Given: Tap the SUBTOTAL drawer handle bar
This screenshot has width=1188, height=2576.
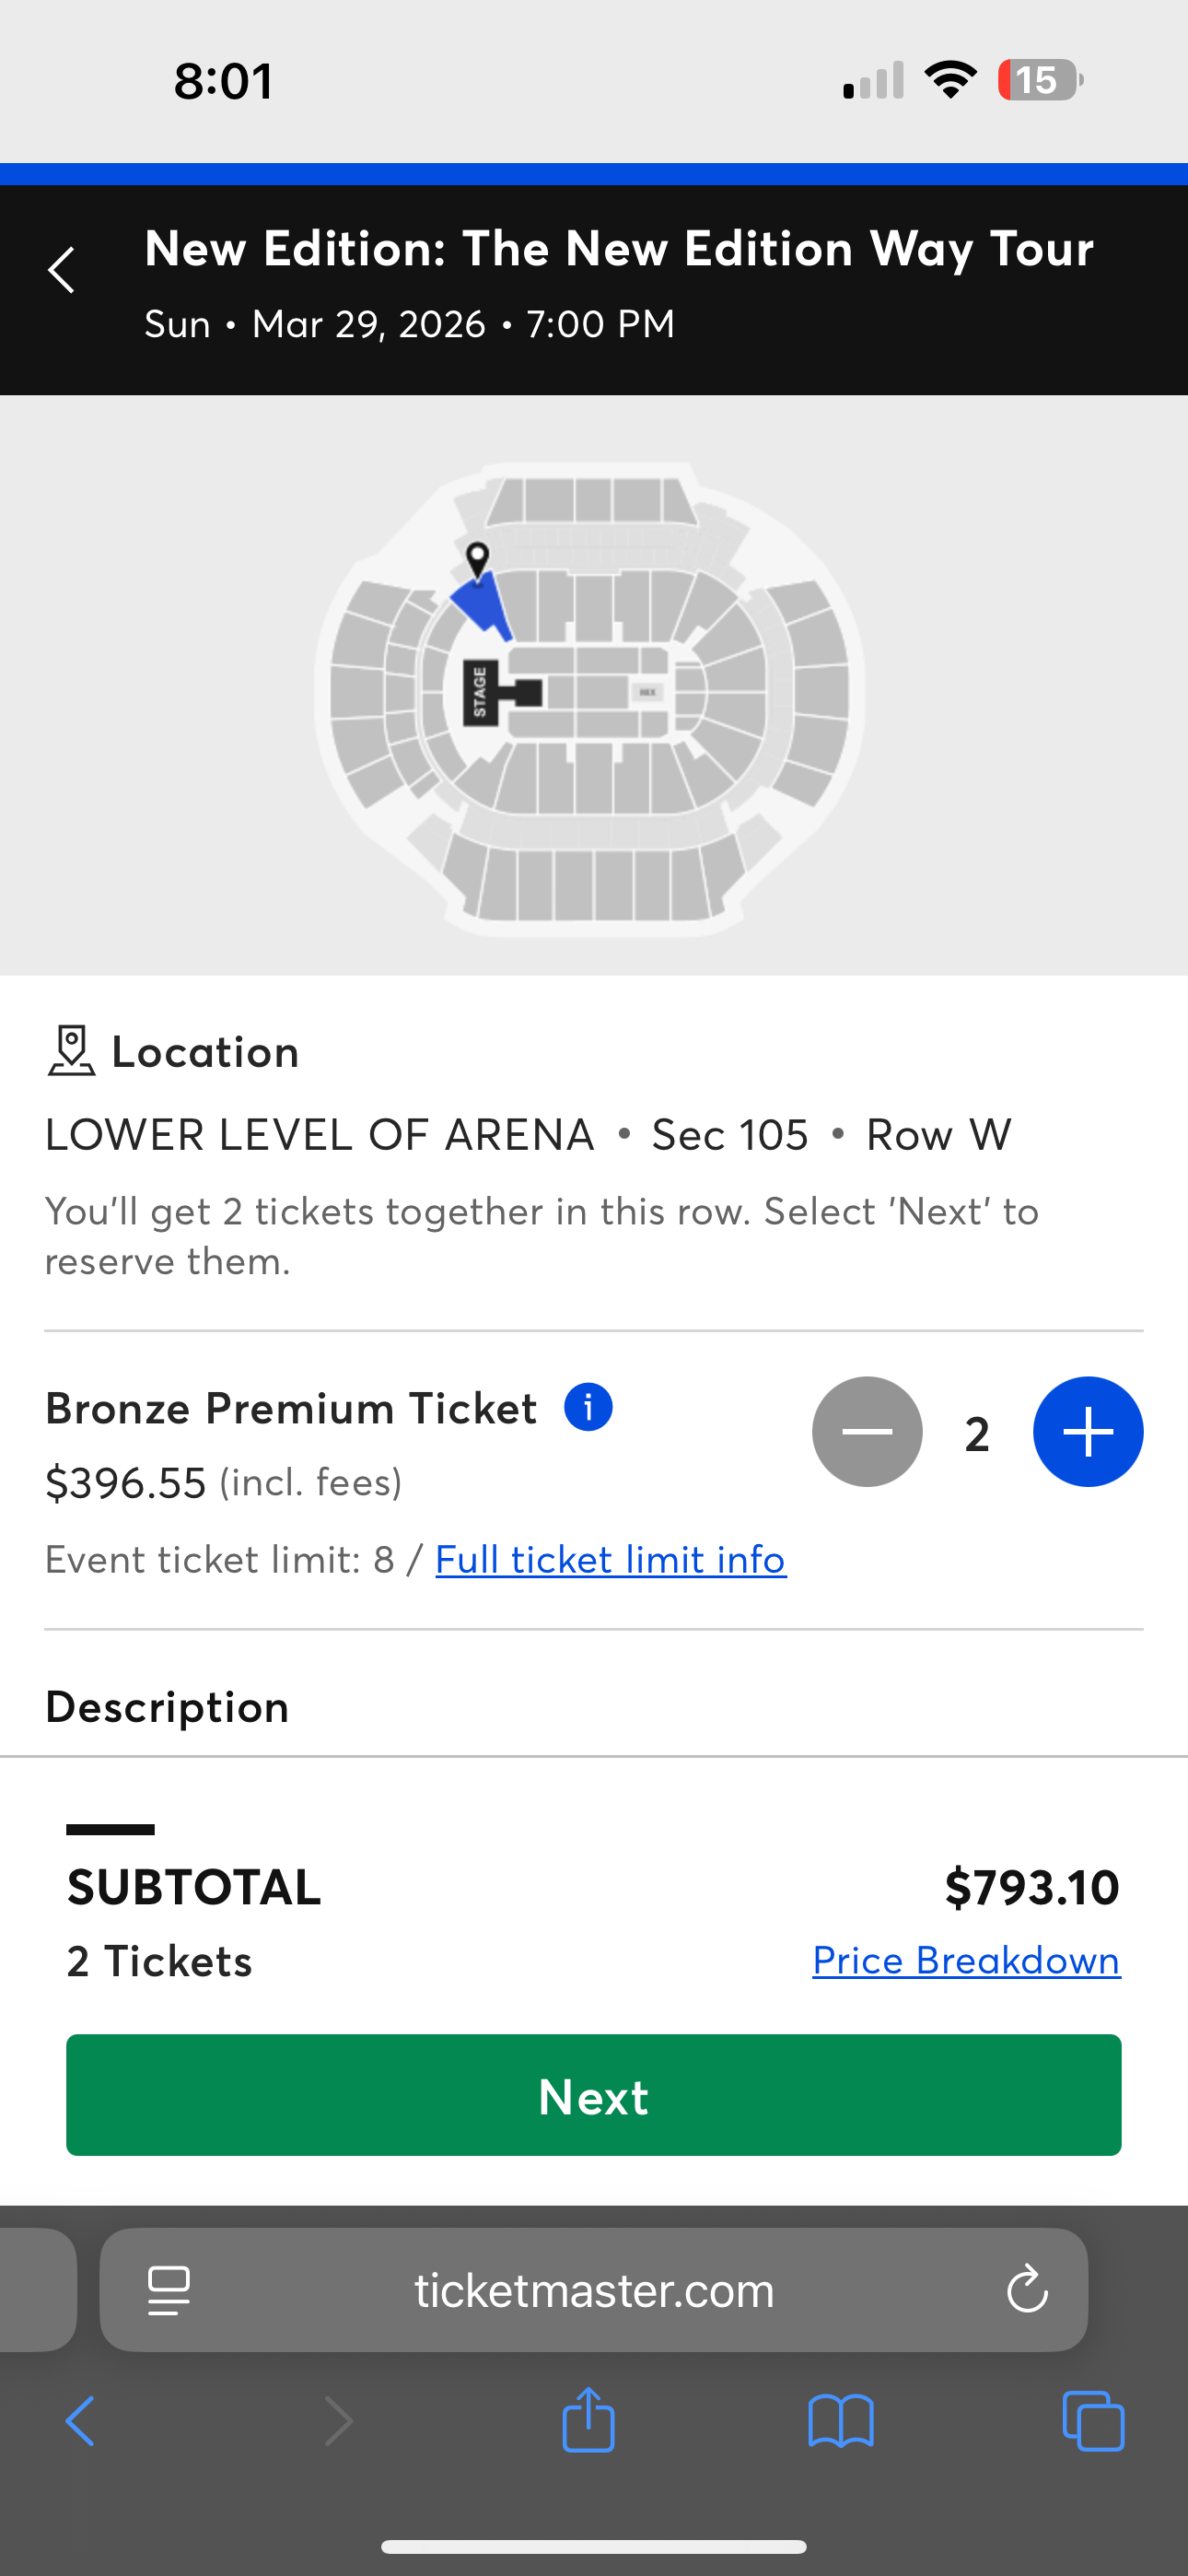Looking at the screenshot, I should point(110,1830).
